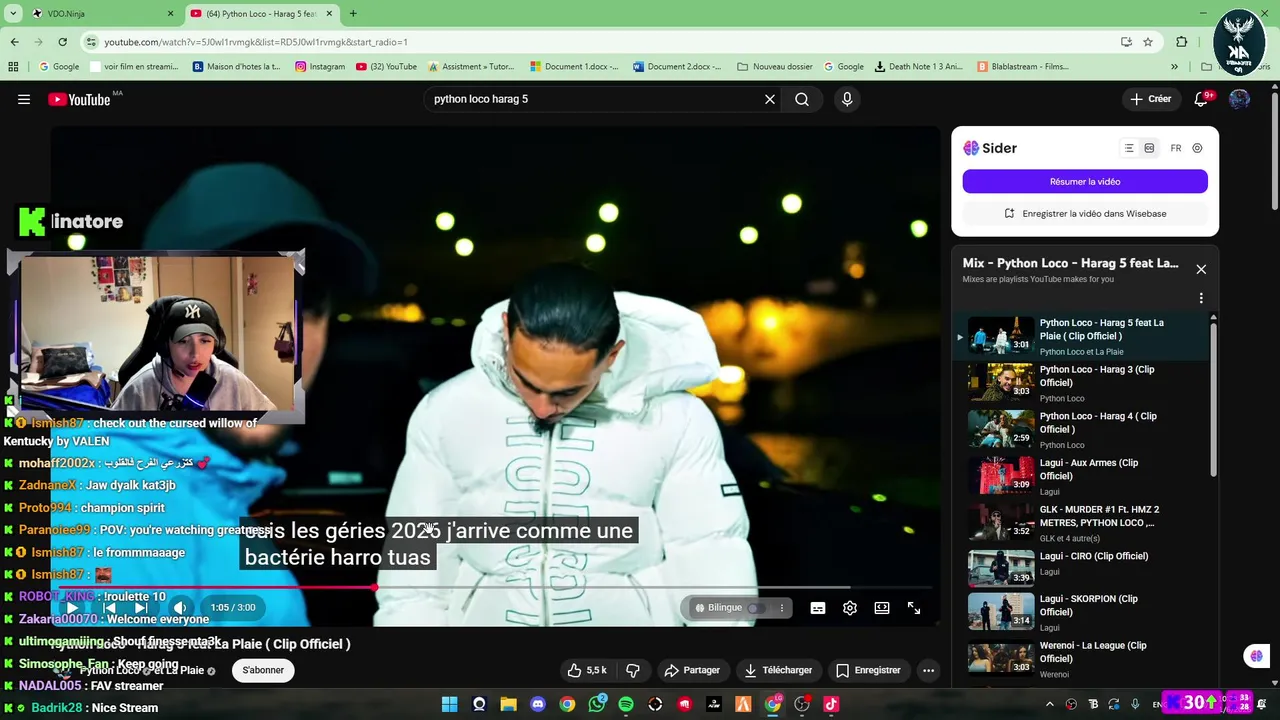Open the YouTube hamburger guide menu
This screenshot has width=1280, height=720.
[x=24, y=99]
